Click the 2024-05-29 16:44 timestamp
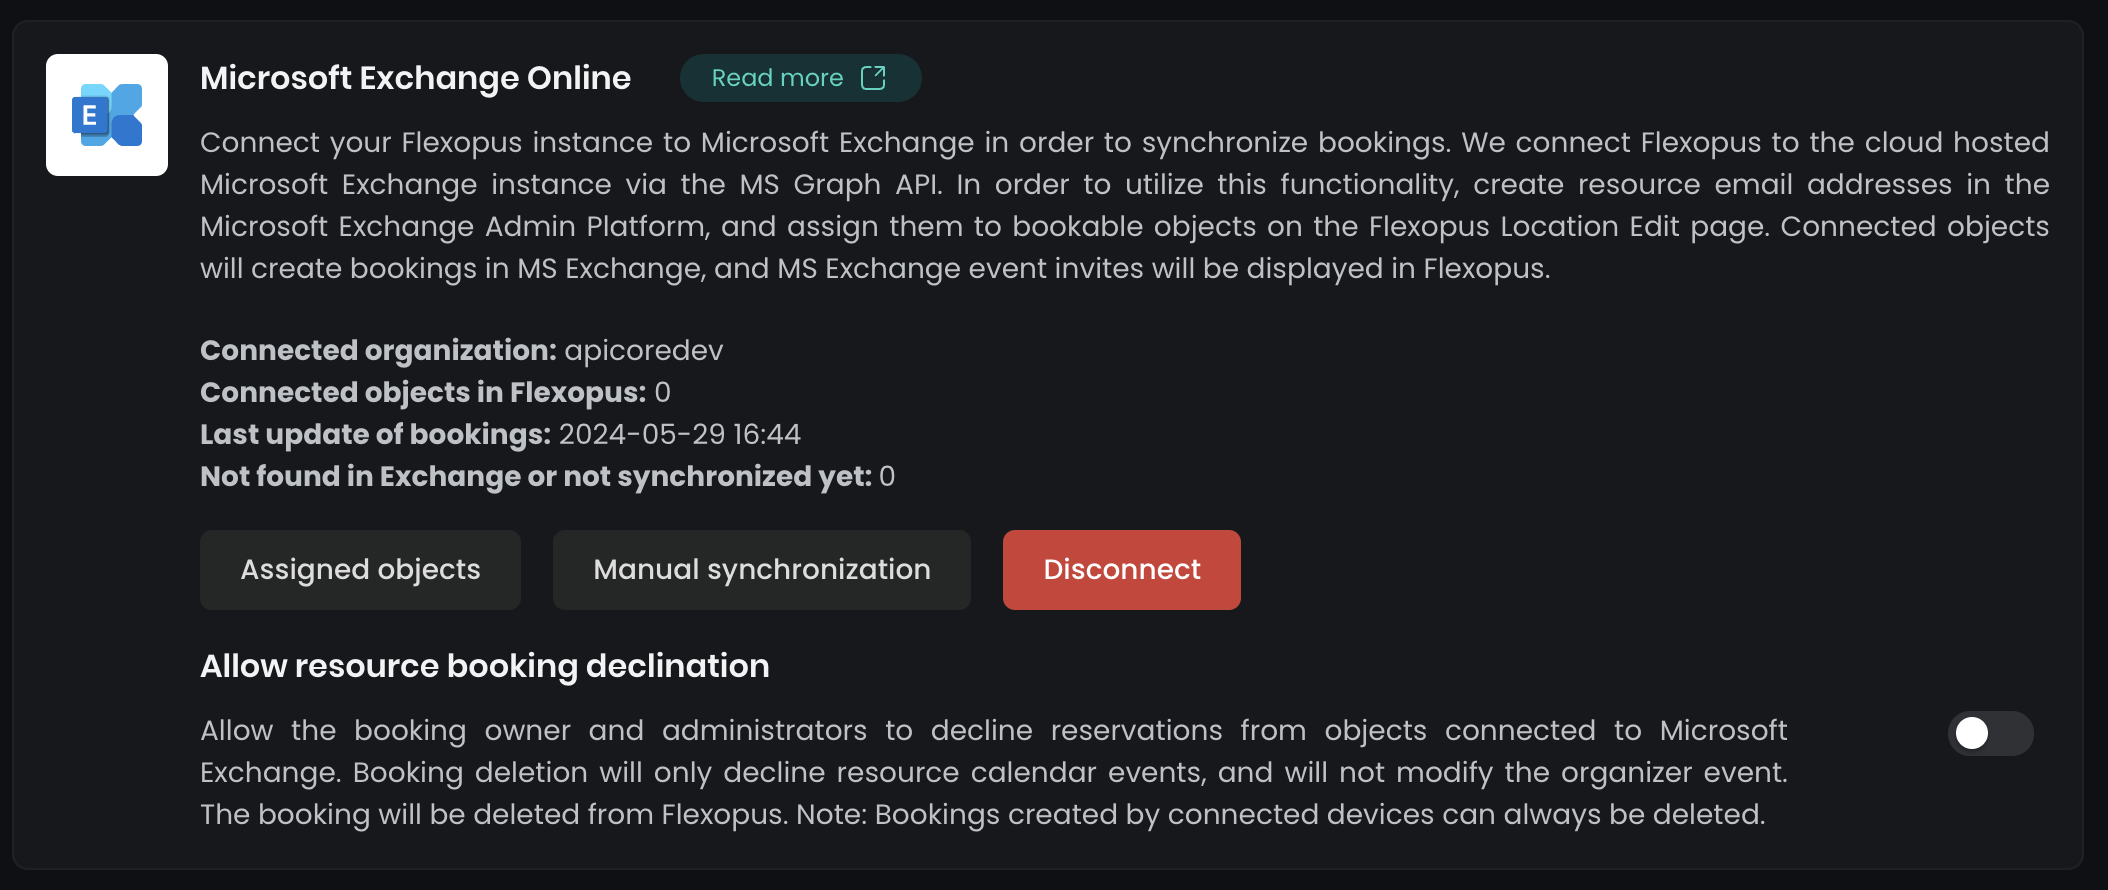This screenshot has height=890, width=2108. click(x=679, y=434)
